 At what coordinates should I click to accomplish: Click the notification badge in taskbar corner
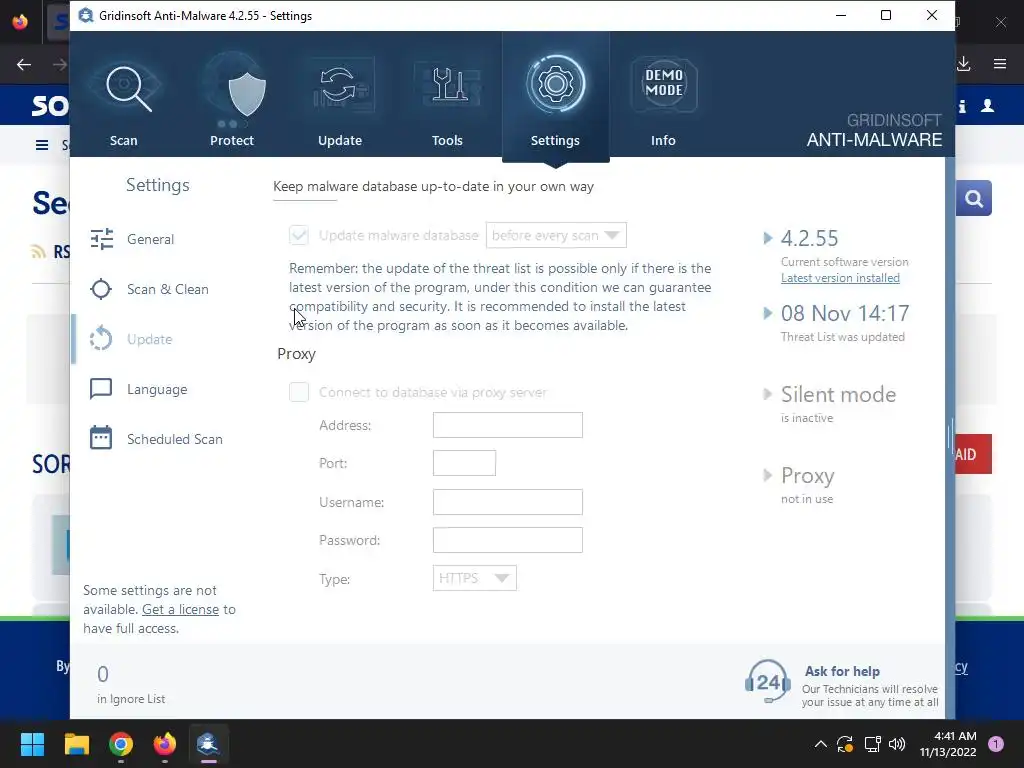coord(996,744)
